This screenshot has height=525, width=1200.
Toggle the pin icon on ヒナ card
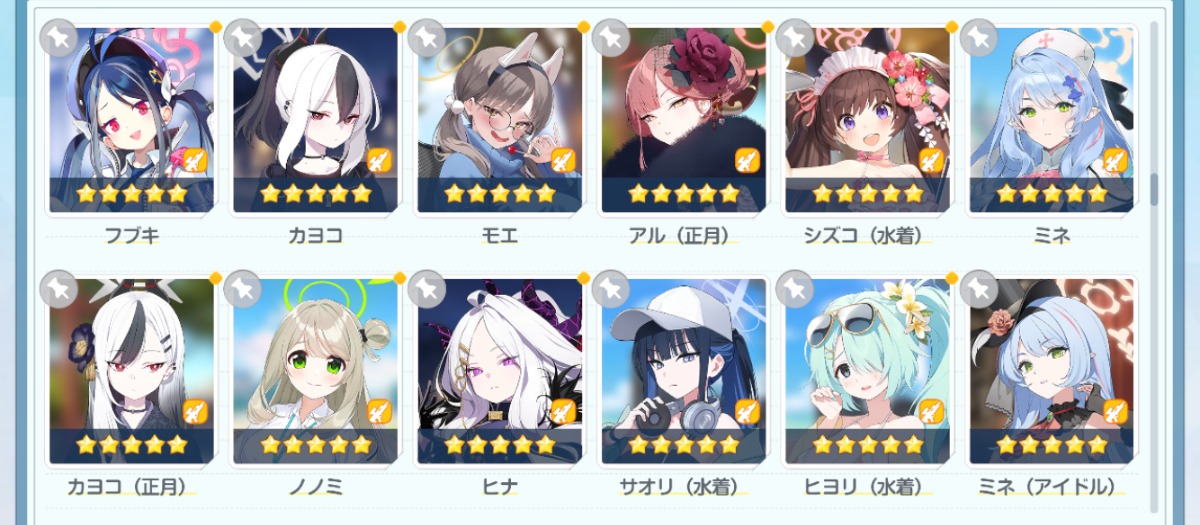click(x=426, y=290)
